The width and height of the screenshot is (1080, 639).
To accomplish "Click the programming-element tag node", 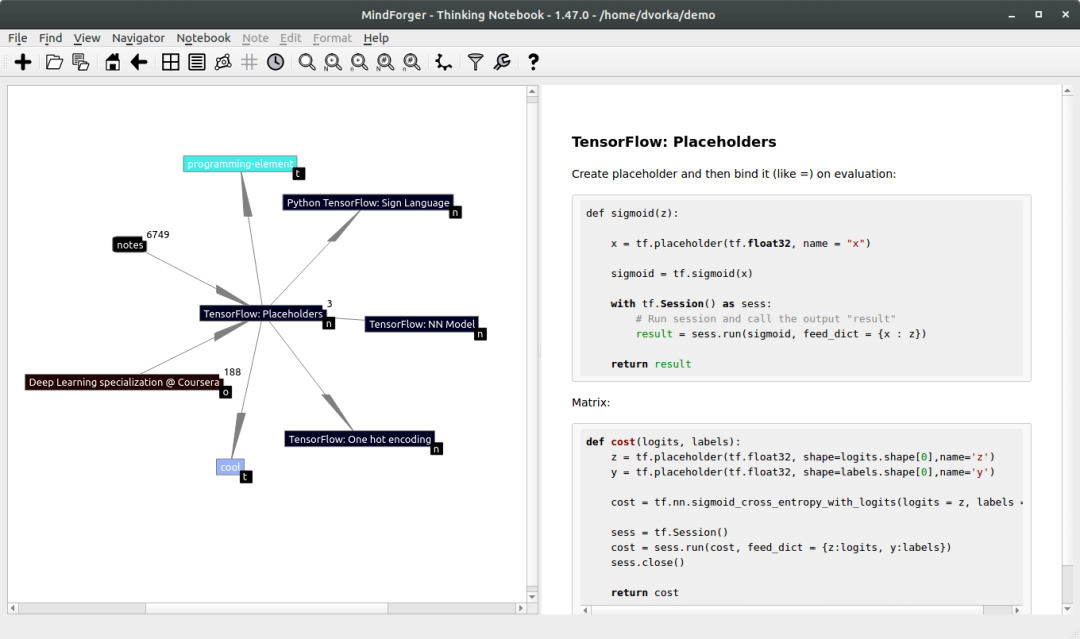I will [x=240, y=164].
